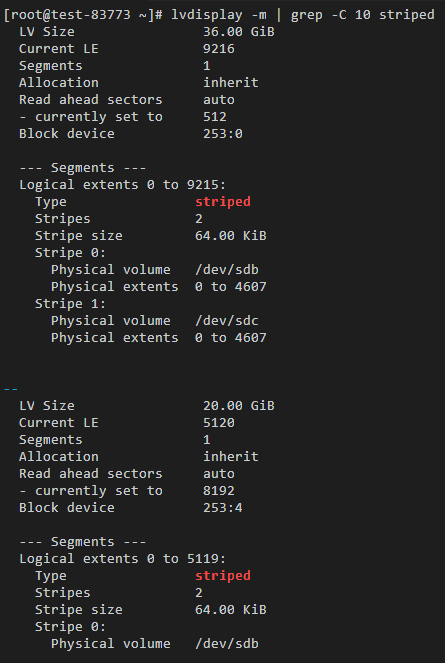Click the 'Stripe 1:' label
The width and height of the screenshot is (445, 663).
click(x=70, y=304)
